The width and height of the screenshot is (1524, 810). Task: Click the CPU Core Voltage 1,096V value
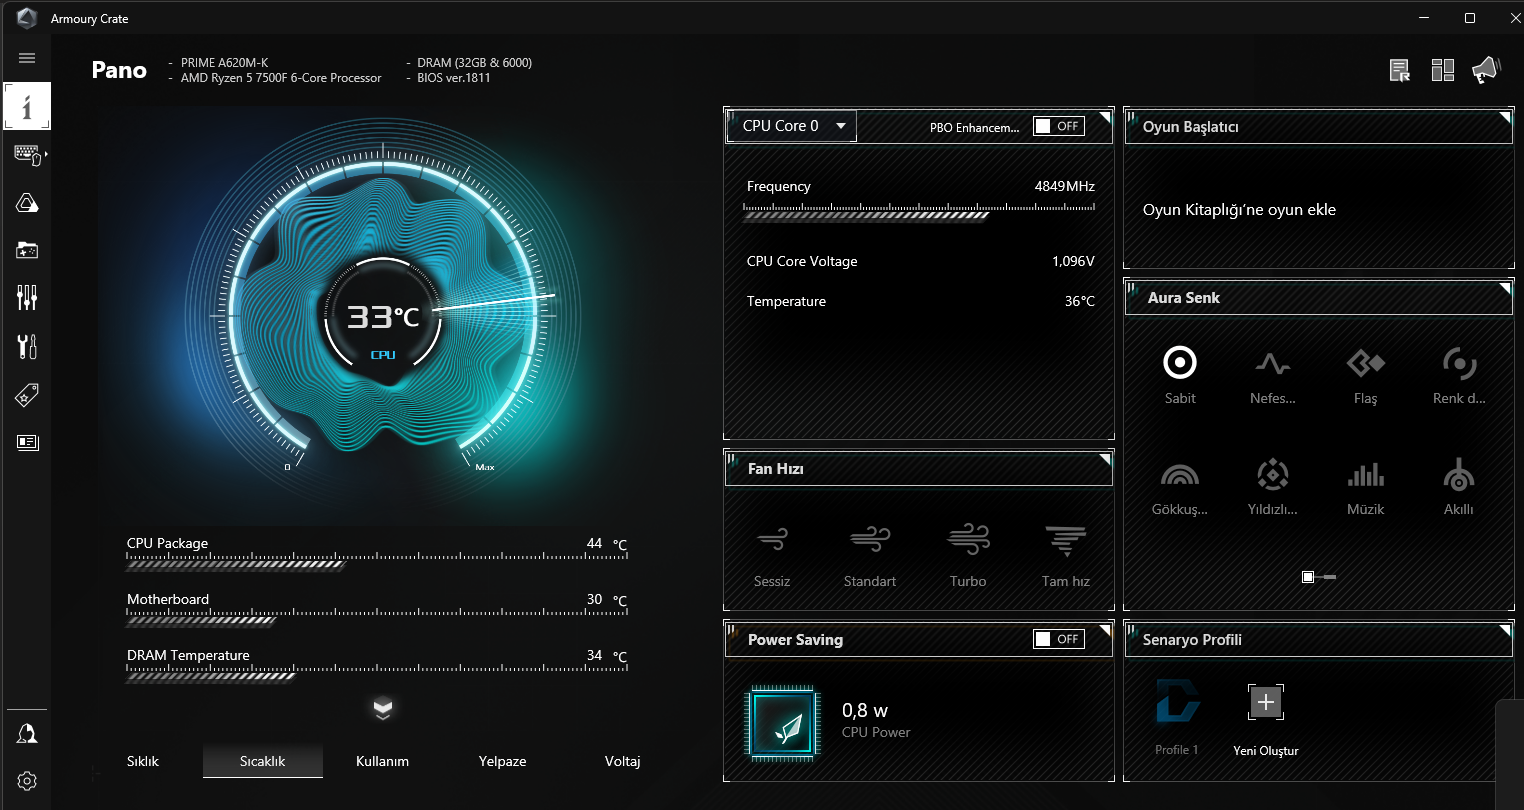(1073, 261)
